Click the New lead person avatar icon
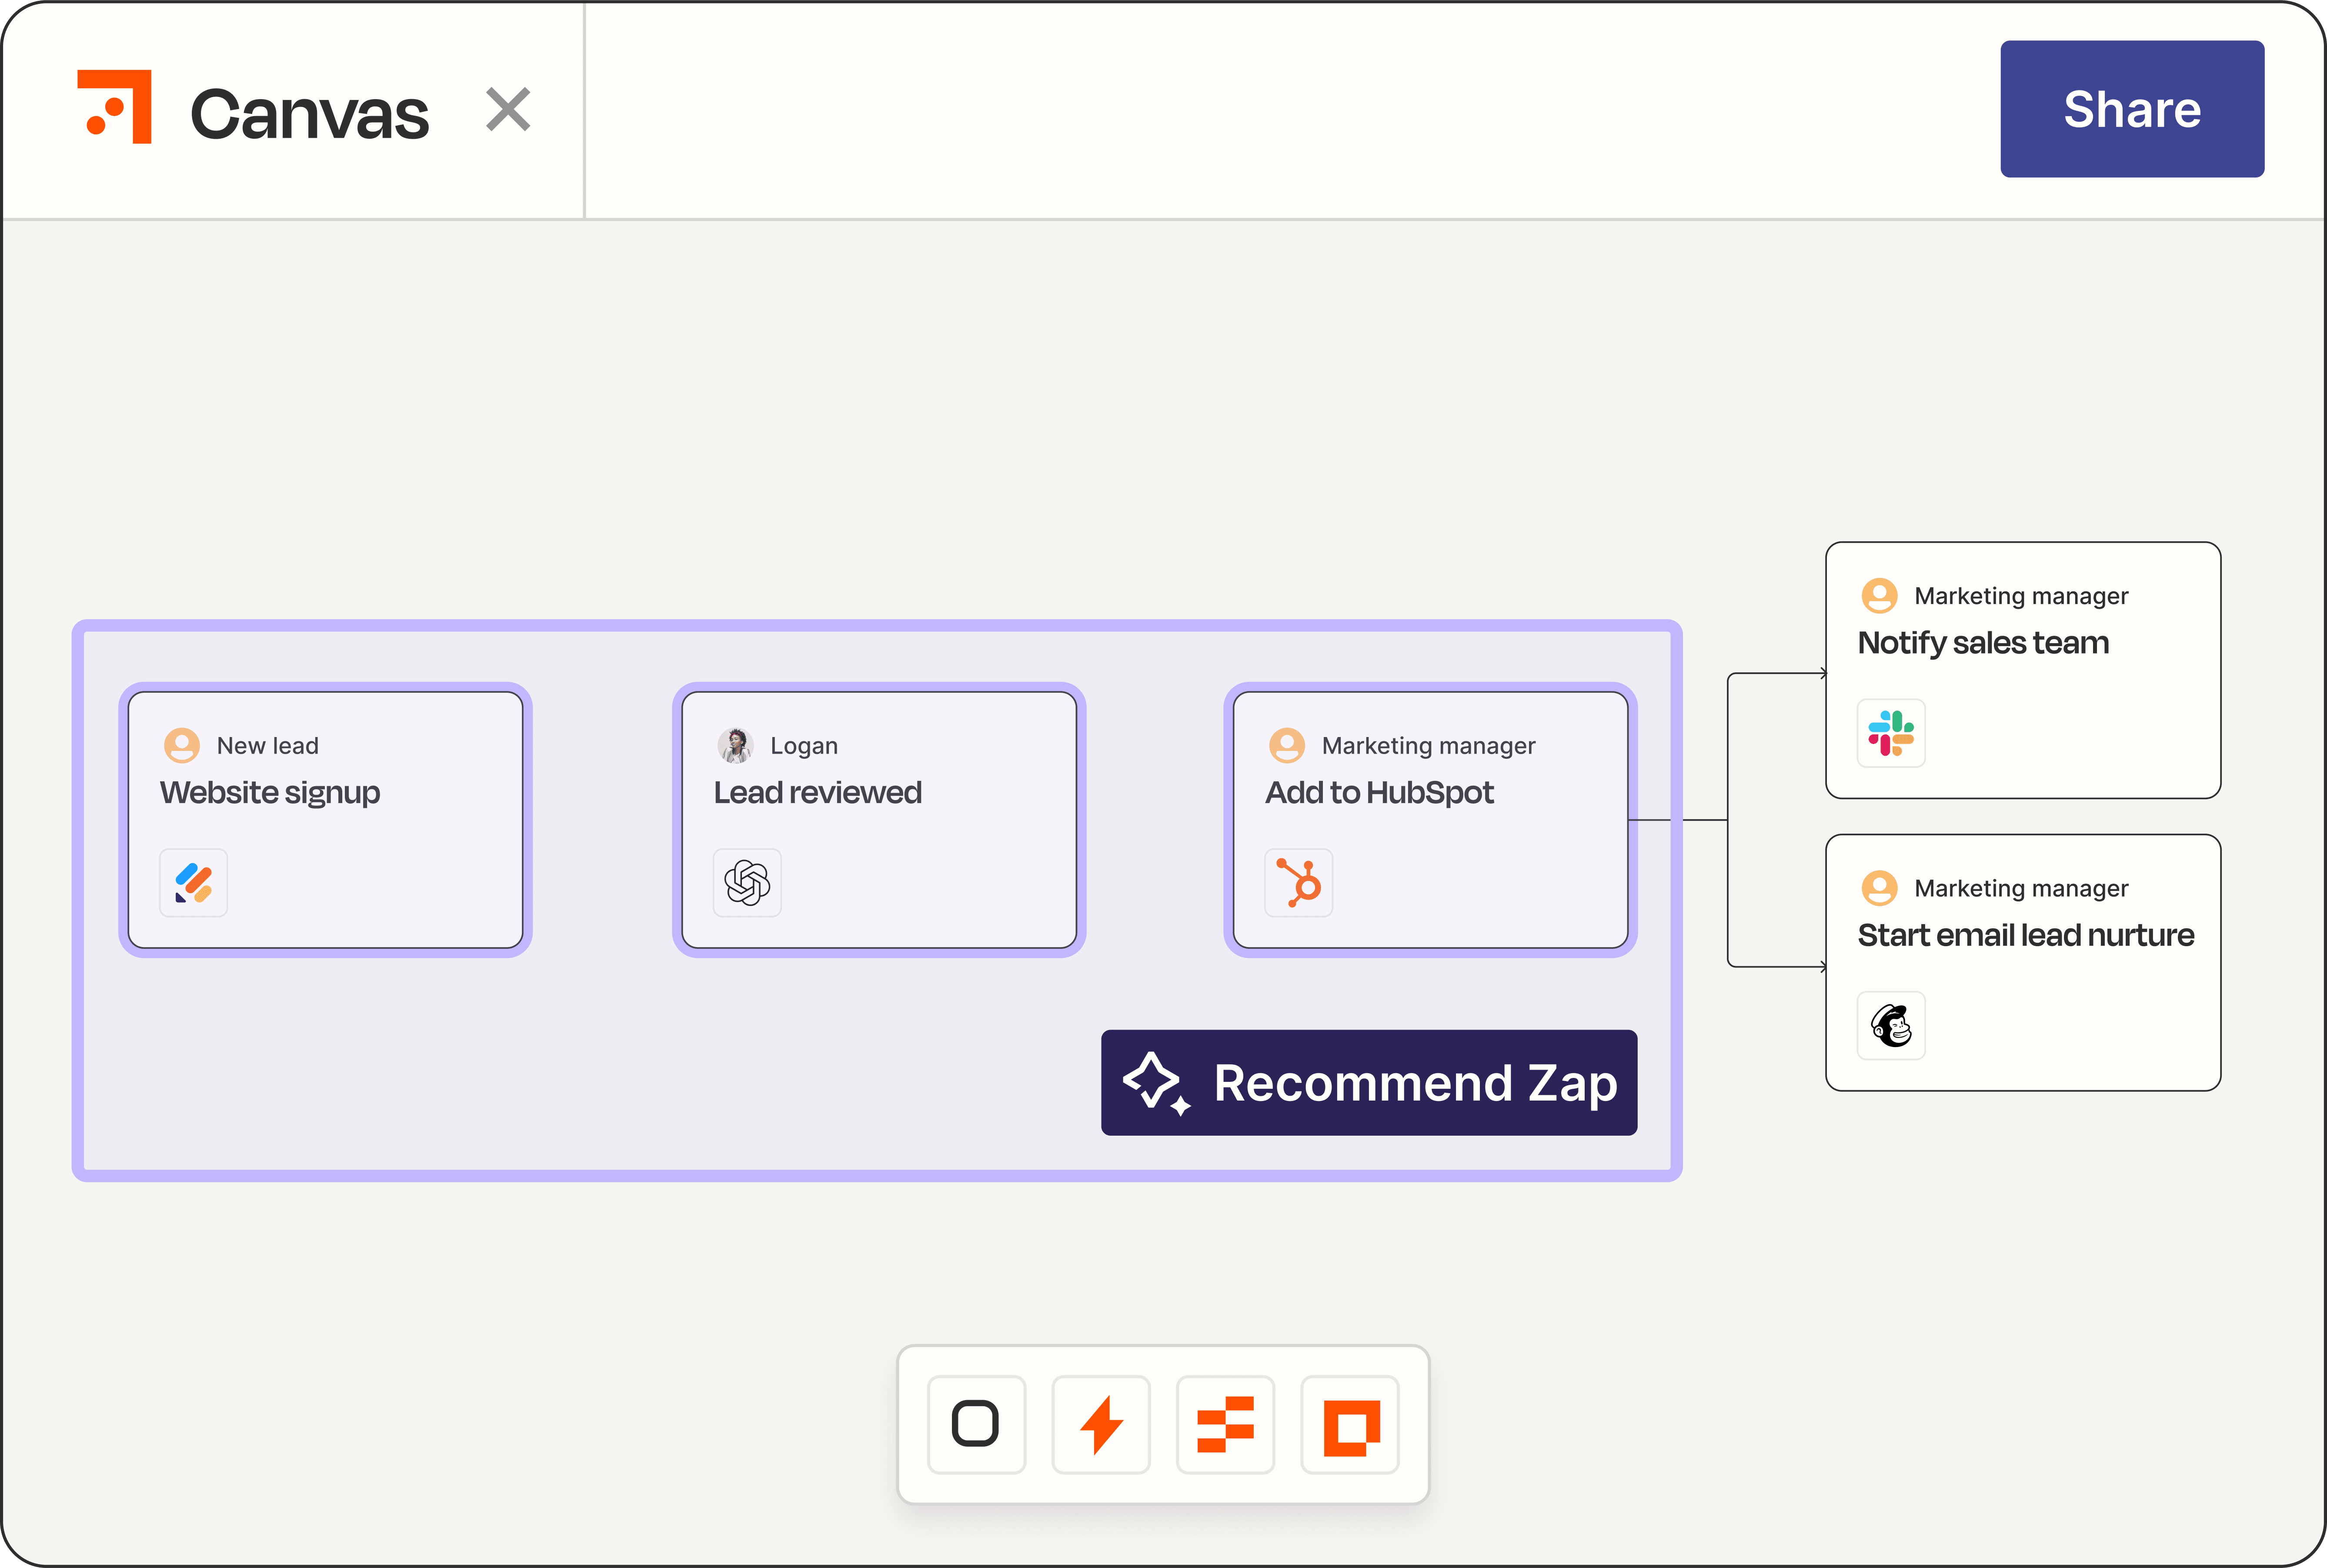This screenshot has height=1568, width=2327. click(x=182, y=745)
